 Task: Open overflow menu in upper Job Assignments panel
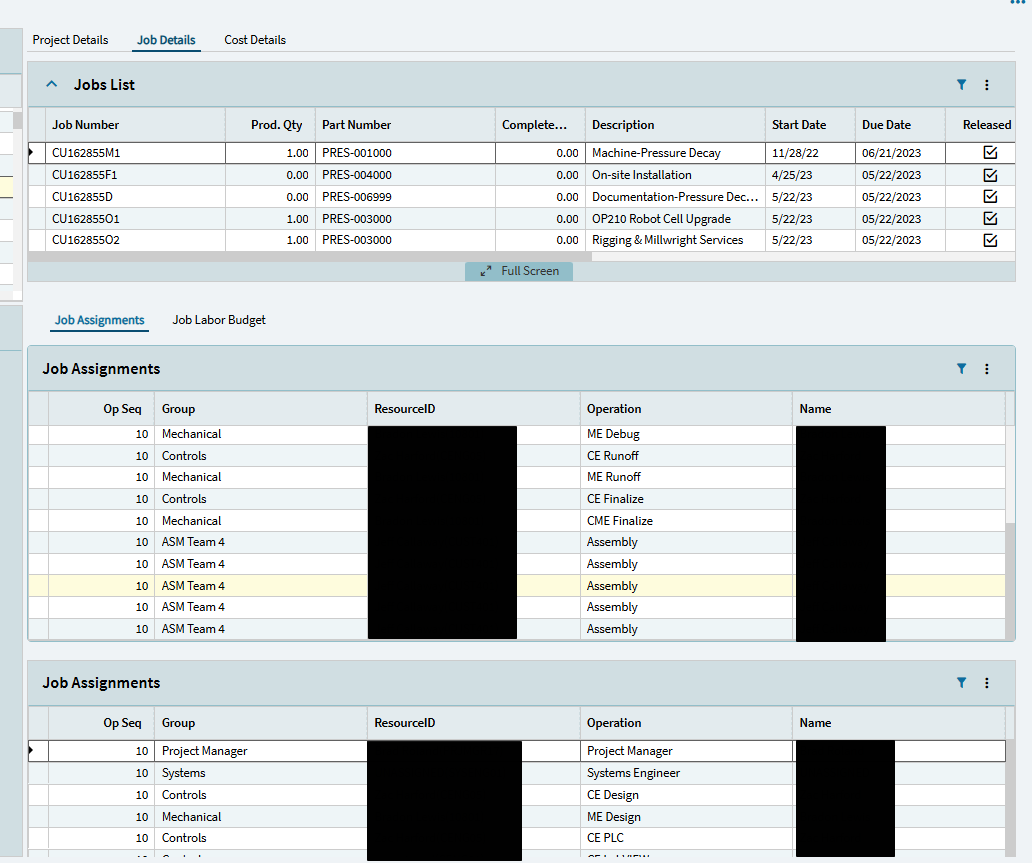pos(987,369)
